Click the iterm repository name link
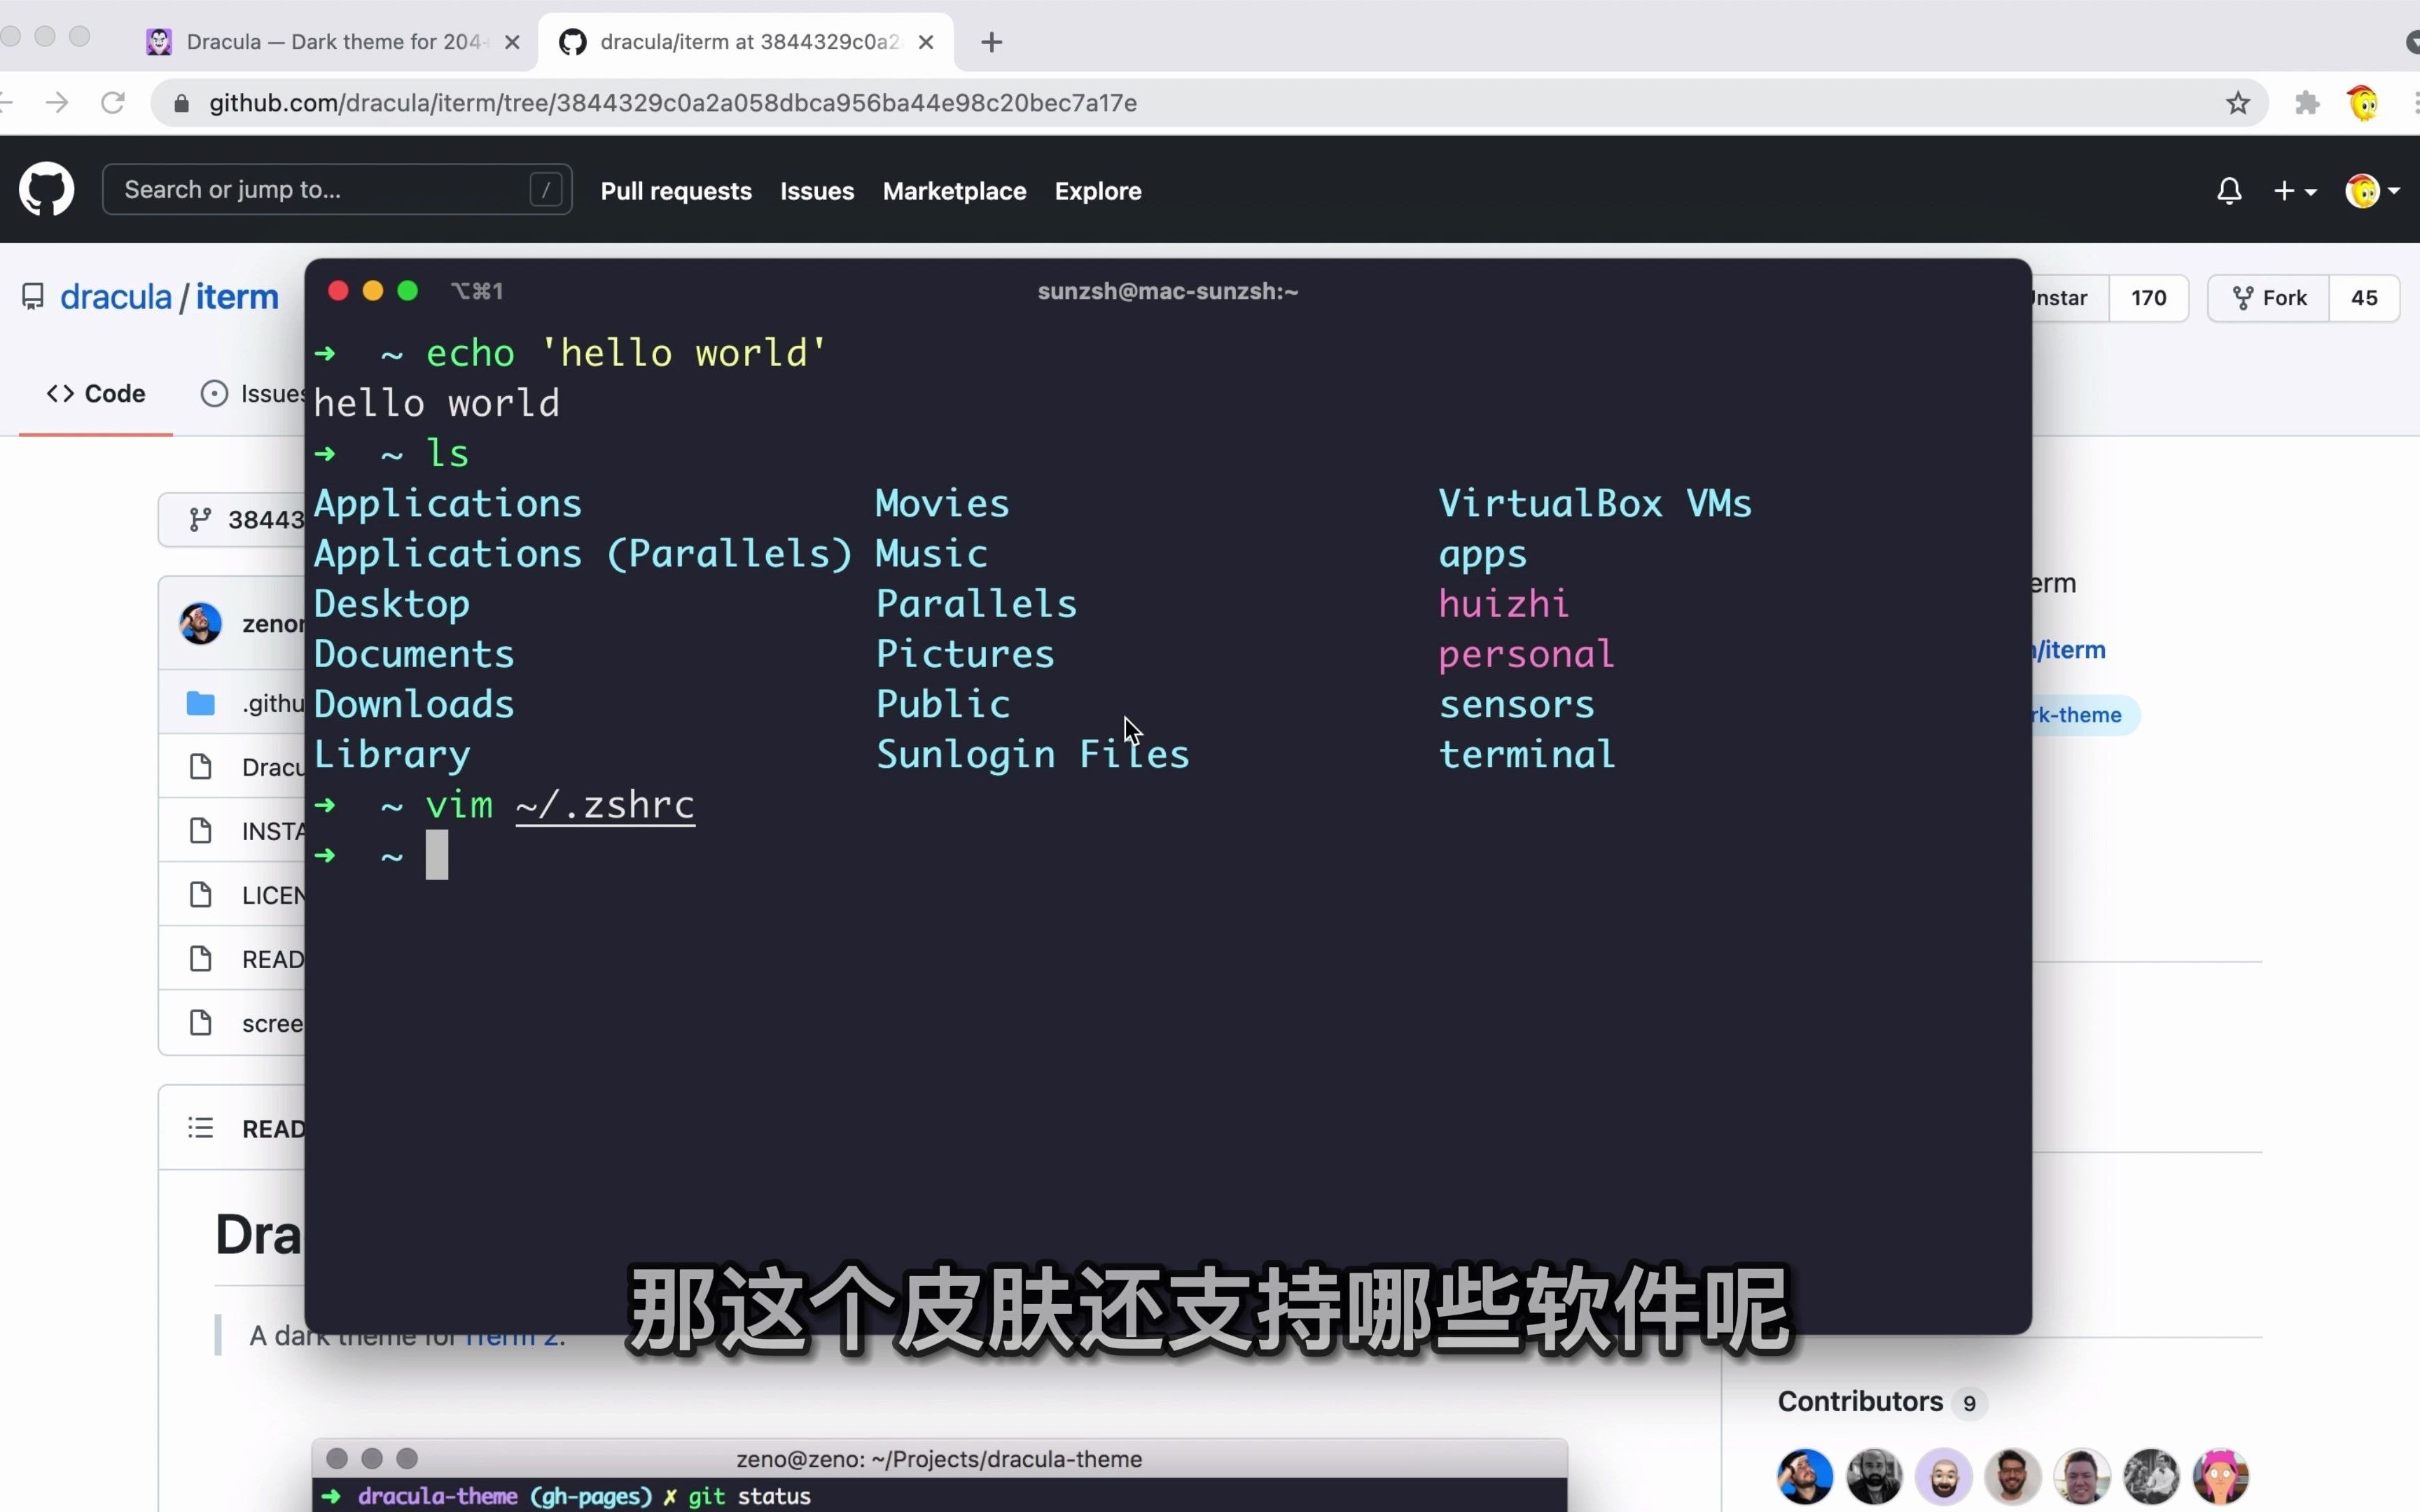This screenshot has width=2420, height=1512. [237, 297]
